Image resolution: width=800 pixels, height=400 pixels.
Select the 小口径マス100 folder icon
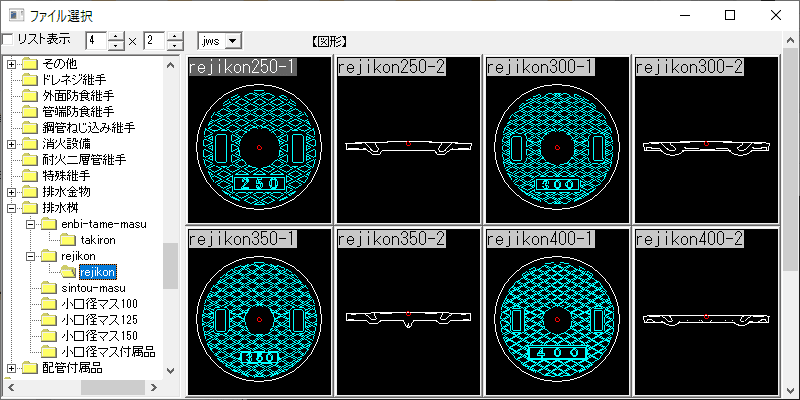(x=49, y=304)
